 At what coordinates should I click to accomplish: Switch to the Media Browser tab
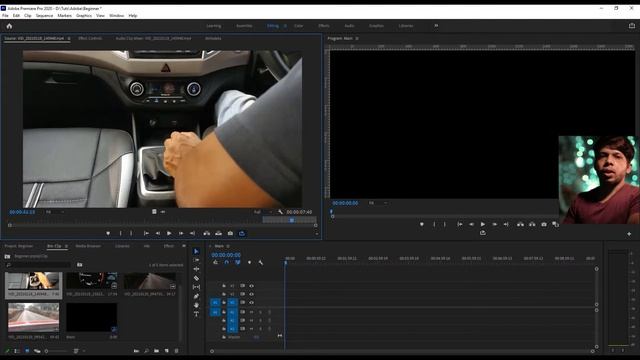tap(88, 246)
